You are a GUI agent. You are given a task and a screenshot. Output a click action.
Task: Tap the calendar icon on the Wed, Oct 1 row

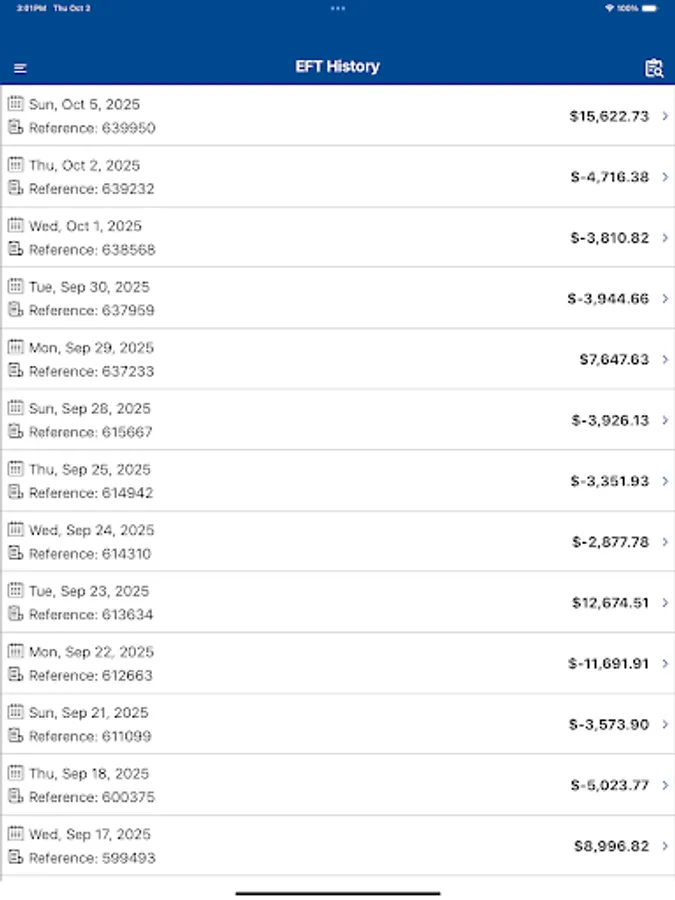tap(15, 226)
